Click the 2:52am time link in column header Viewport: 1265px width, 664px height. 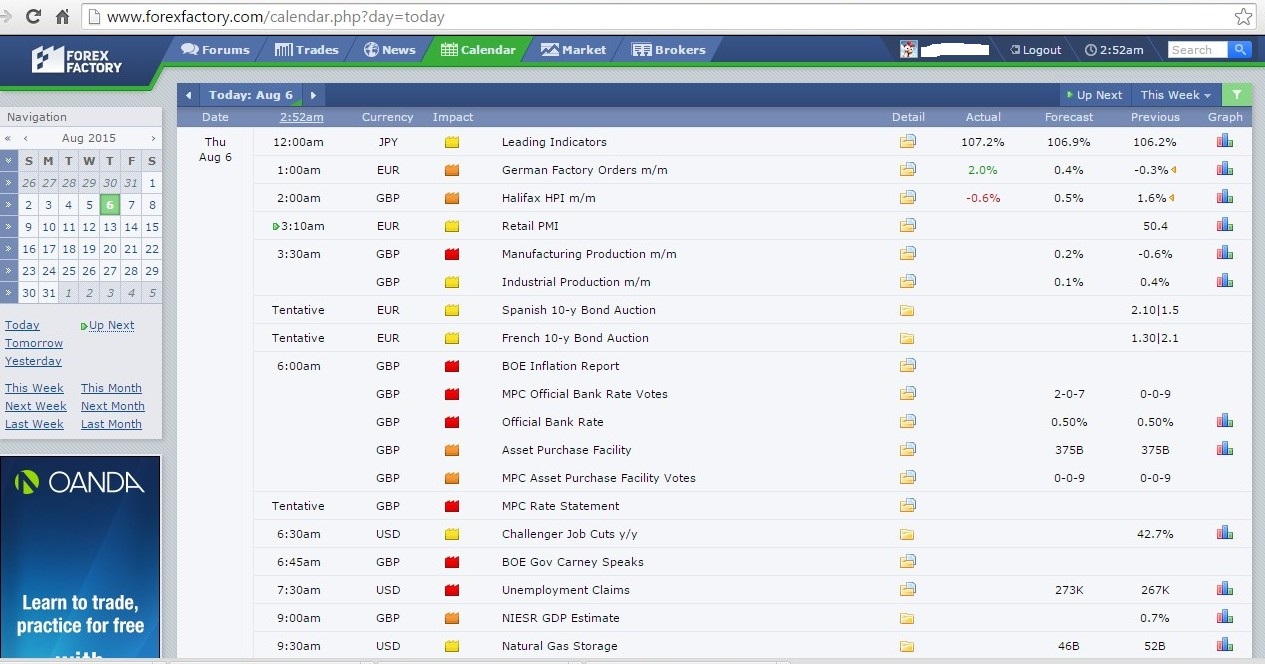pyautogui.click(x=301, y=117)
